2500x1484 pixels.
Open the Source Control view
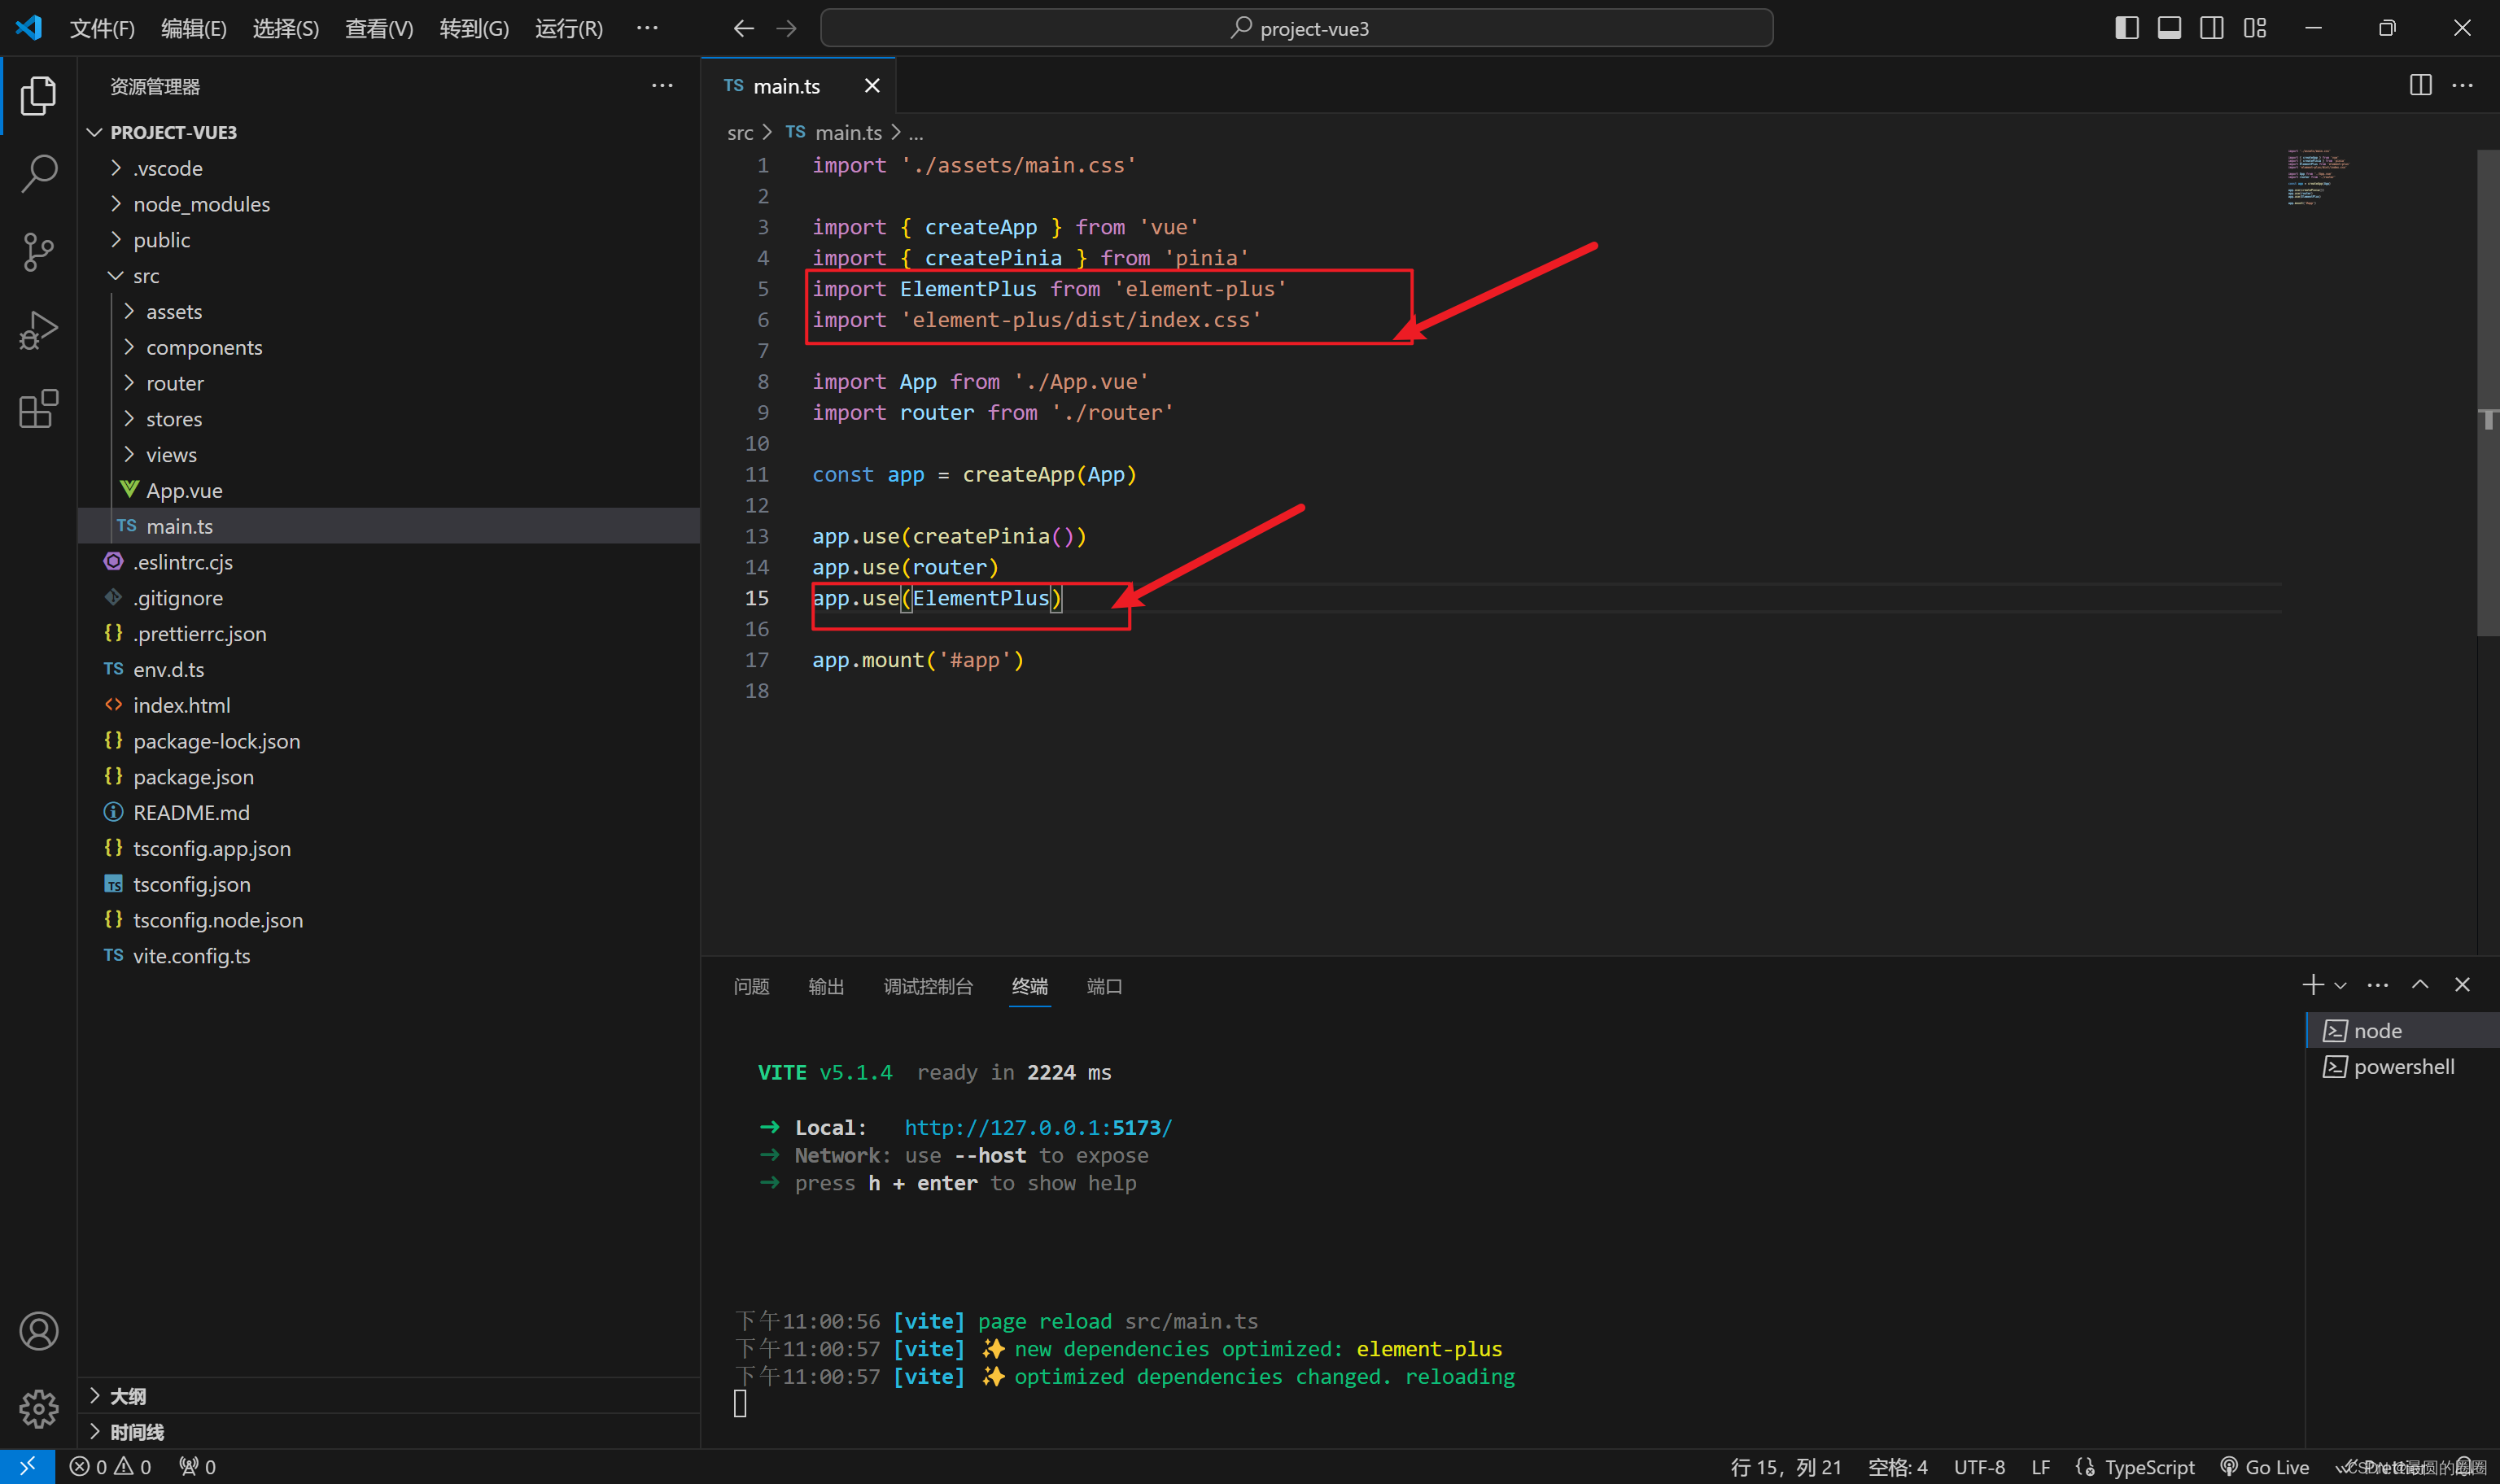pos(38,252)
